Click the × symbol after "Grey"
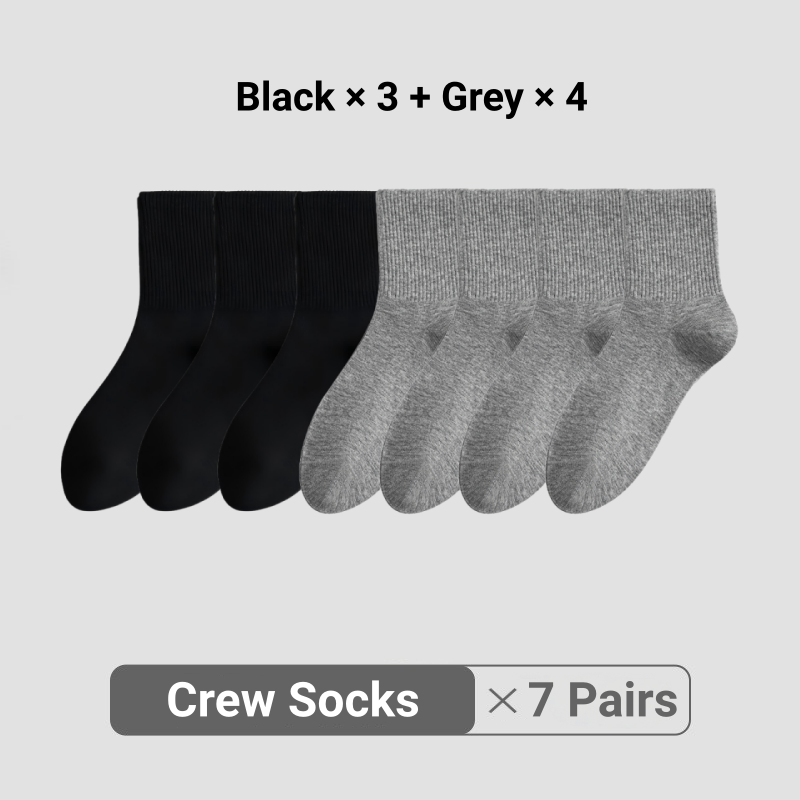This screenshot has height=800, width=800. (544, 97)
